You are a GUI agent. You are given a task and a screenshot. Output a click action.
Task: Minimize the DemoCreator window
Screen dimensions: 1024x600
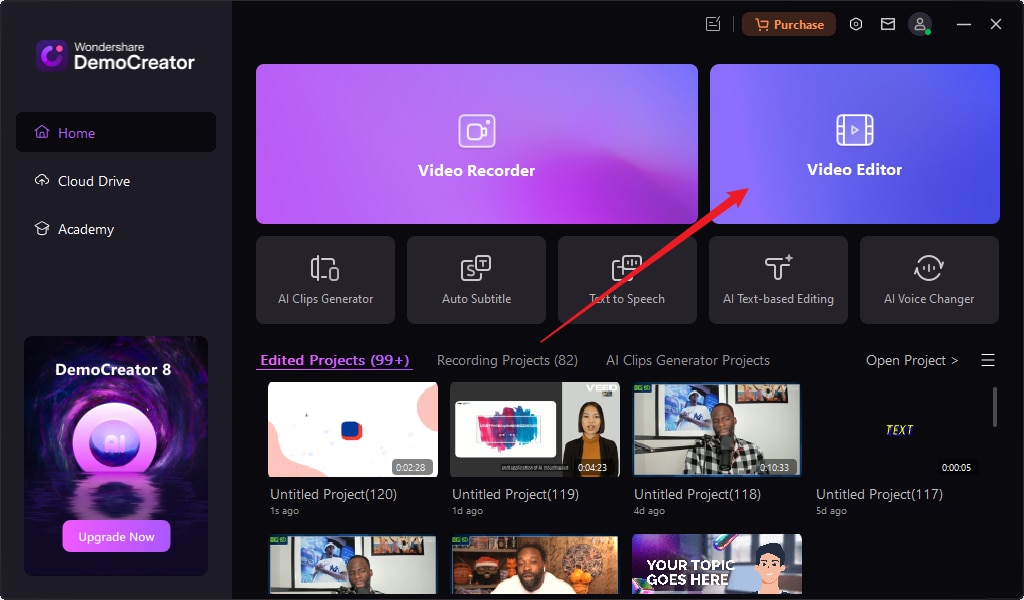963,24
